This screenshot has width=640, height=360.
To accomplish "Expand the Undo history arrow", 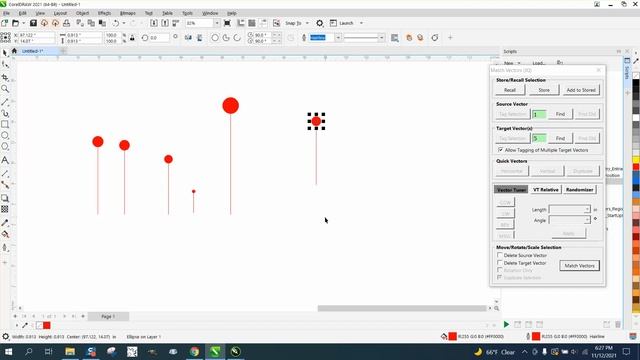I will tap(124, 23).
